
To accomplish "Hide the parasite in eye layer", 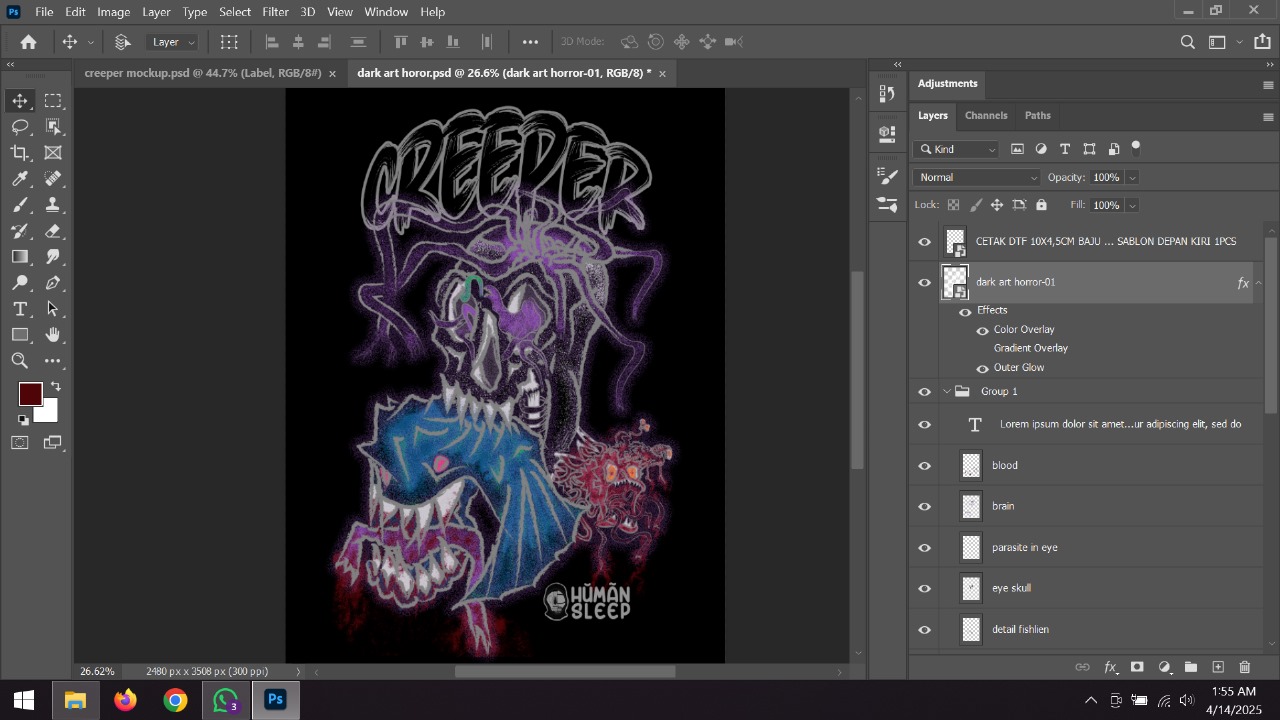I will [x=924, y=548].
